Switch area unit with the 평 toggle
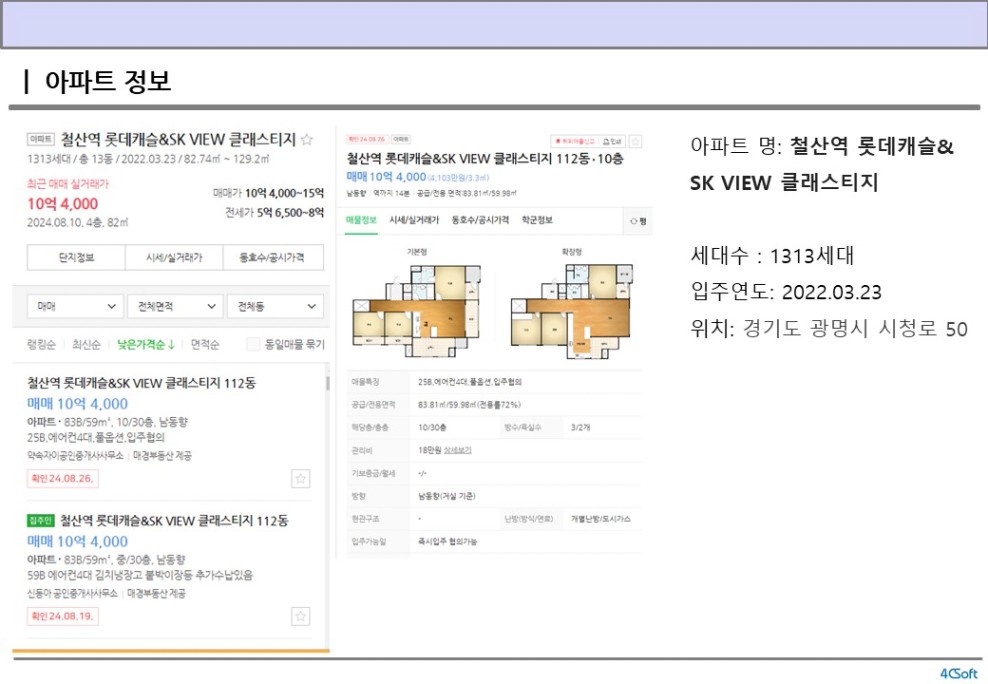Screen dimensions: 988x684 tap(638, 221)
